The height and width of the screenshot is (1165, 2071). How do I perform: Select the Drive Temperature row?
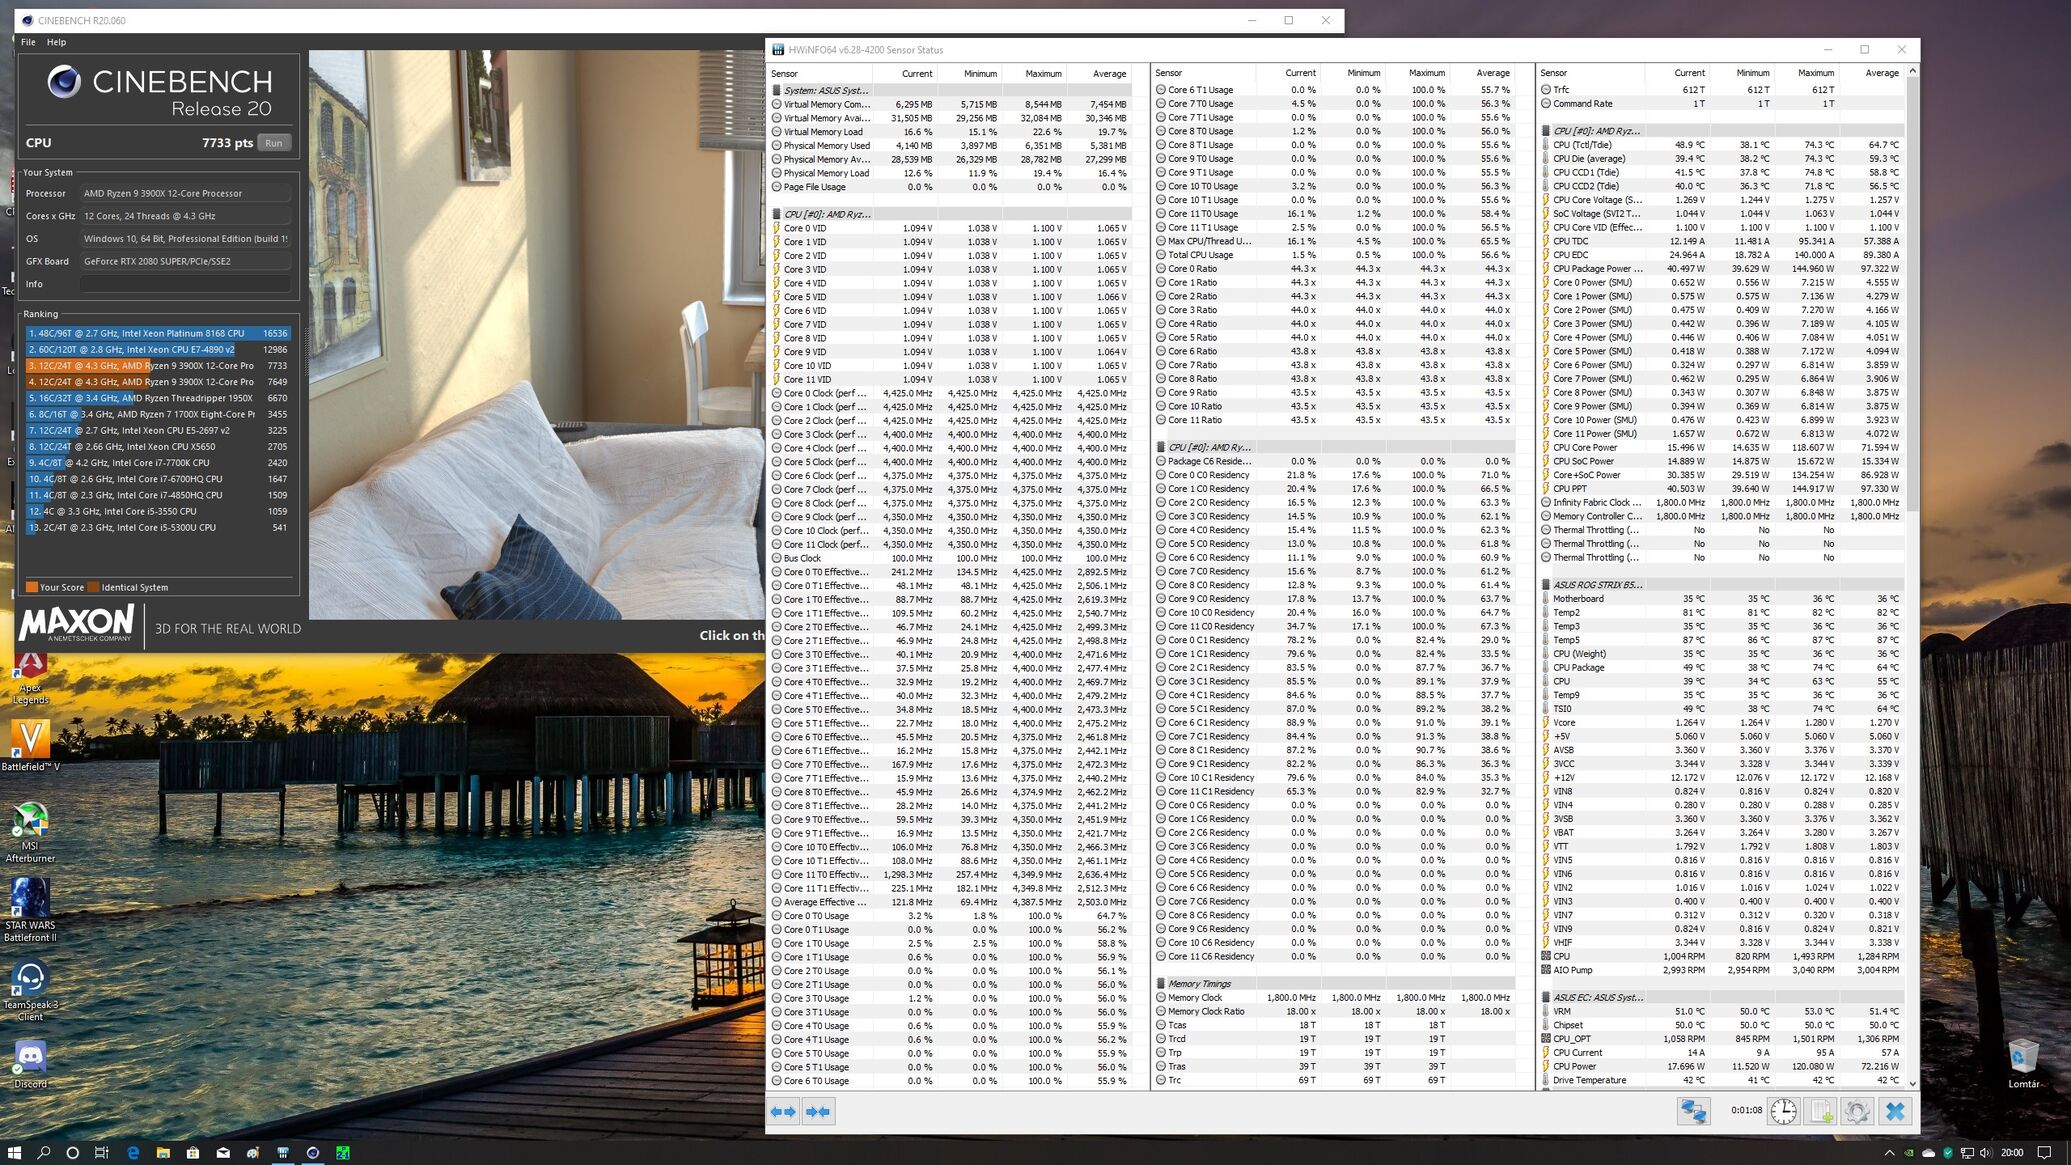(x=1720, y=1080)
